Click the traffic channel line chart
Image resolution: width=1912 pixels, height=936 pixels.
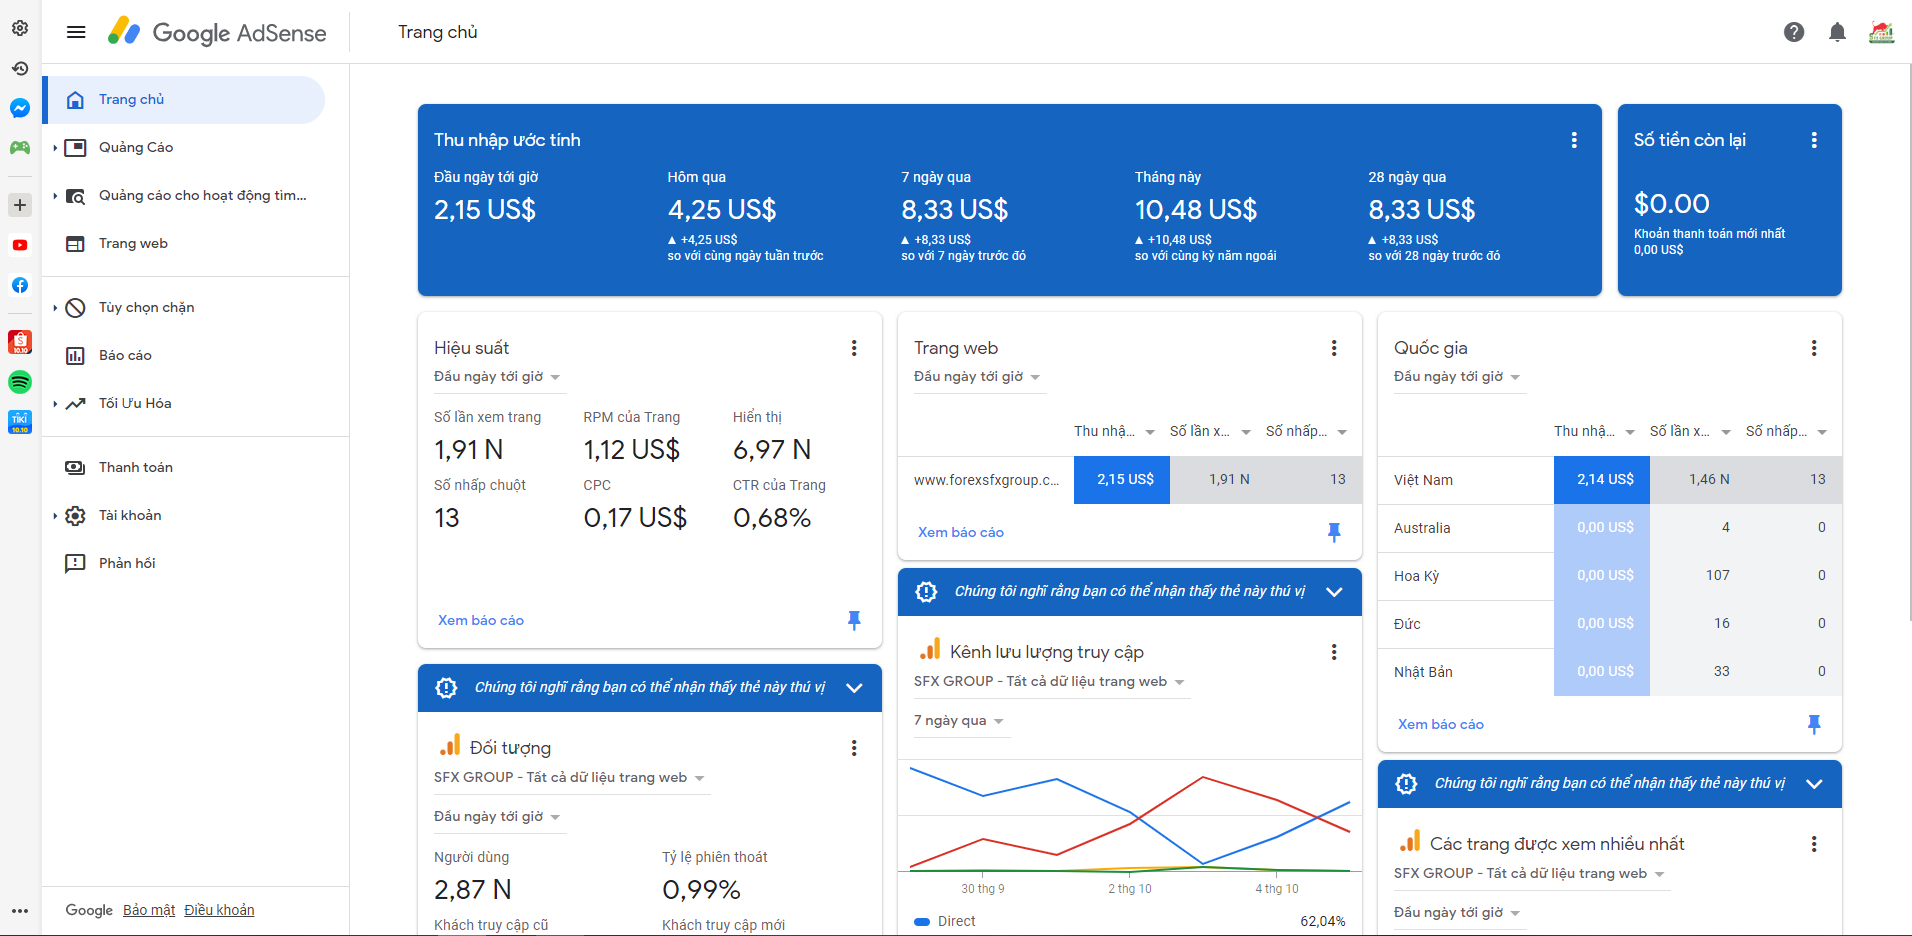[x=1130, y=818]
